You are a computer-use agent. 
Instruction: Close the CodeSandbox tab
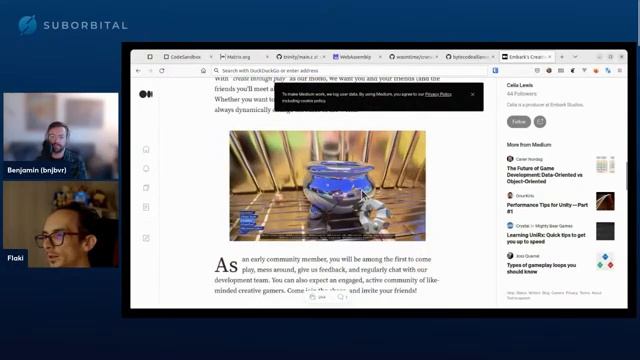pyautogui.click(x=211, y=57)
